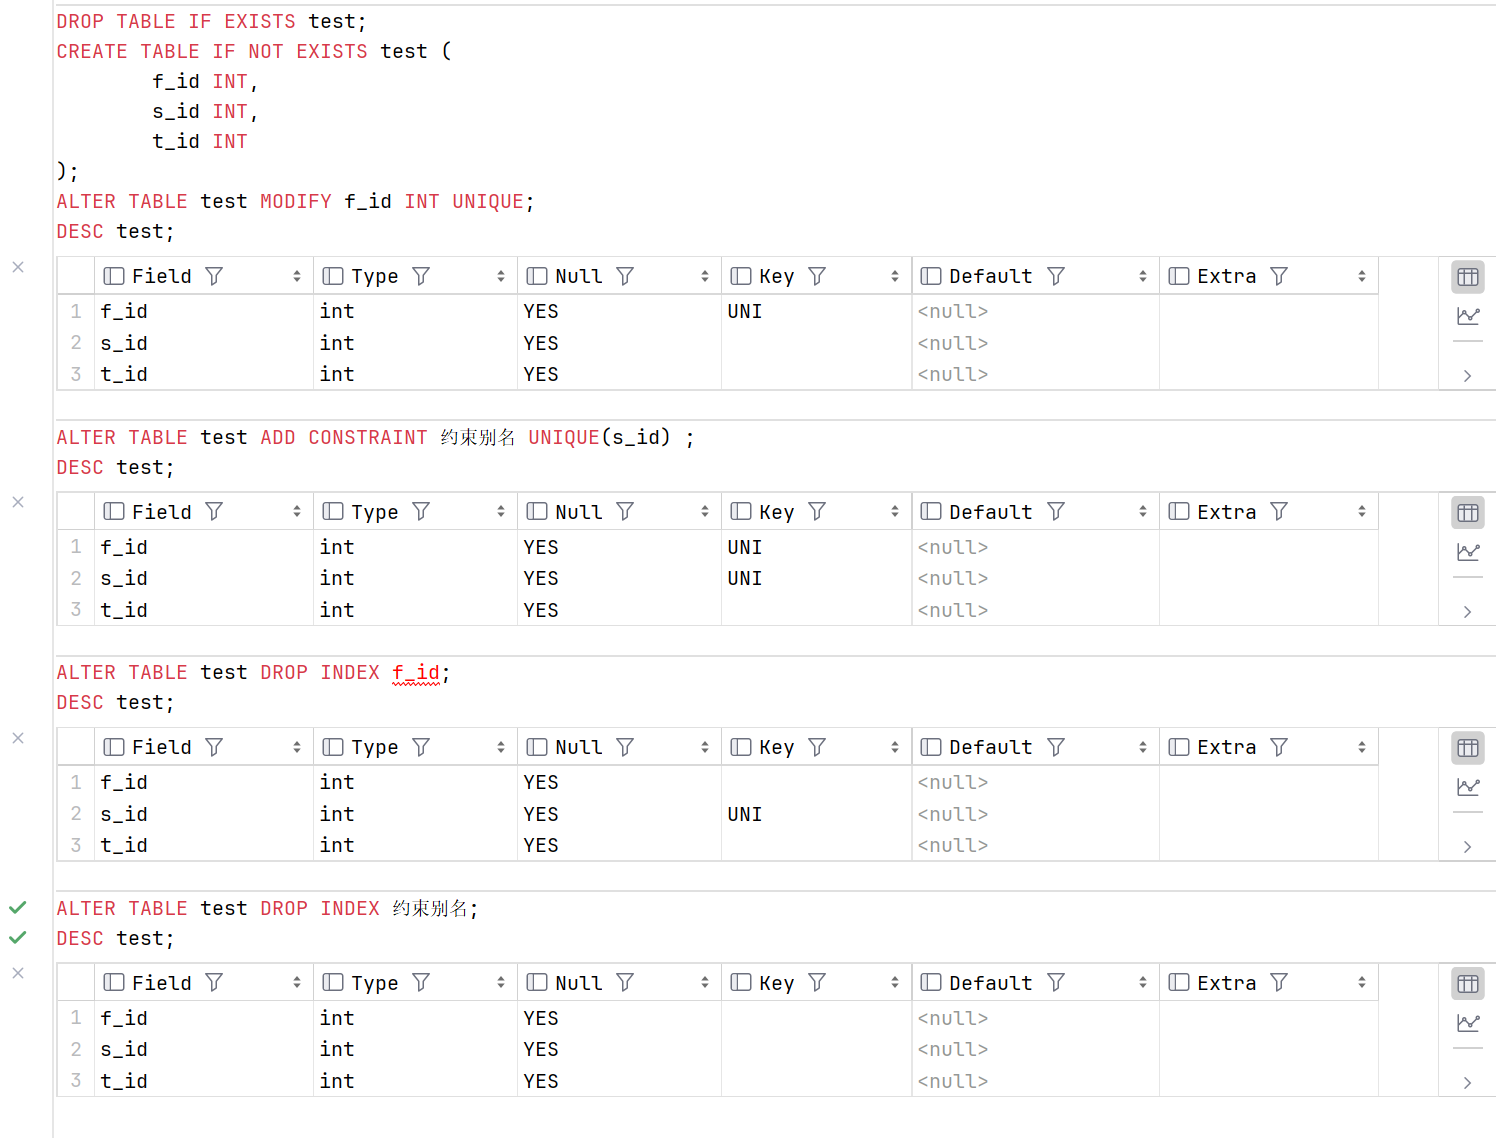The width and height of the screenshot is (1496, 1138).
Task: Switch second result to chart view
Action: tap(1468, 552)
